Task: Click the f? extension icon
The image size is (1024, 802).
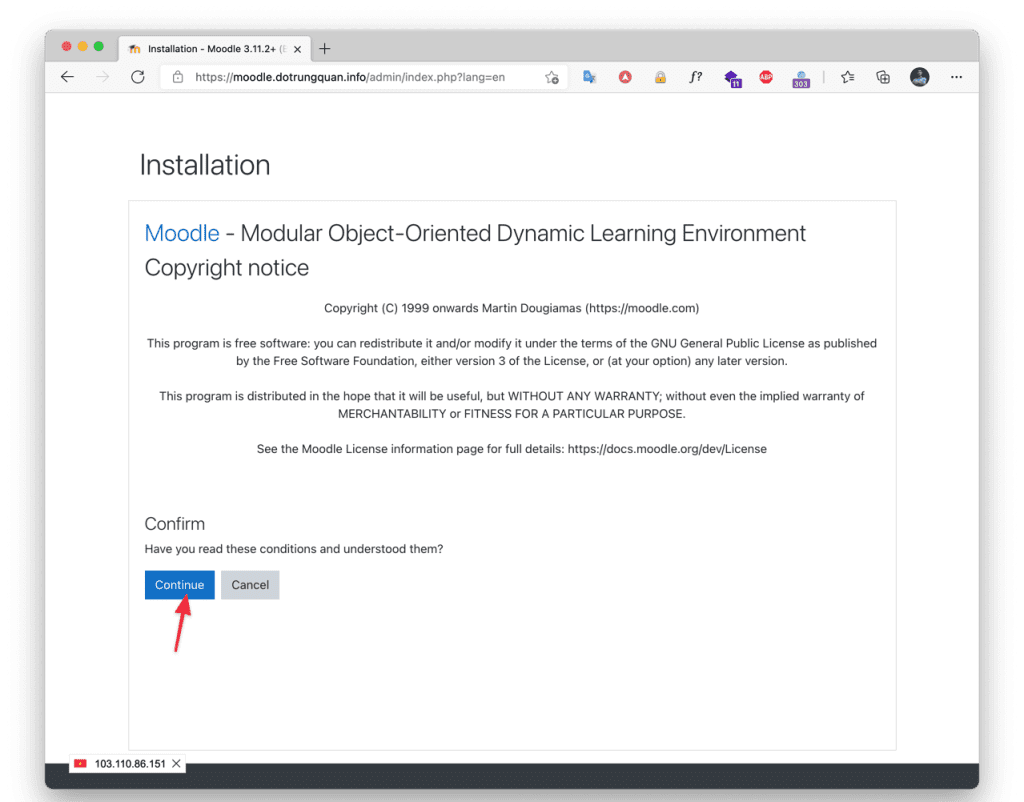Action: [x=696, y=77]
